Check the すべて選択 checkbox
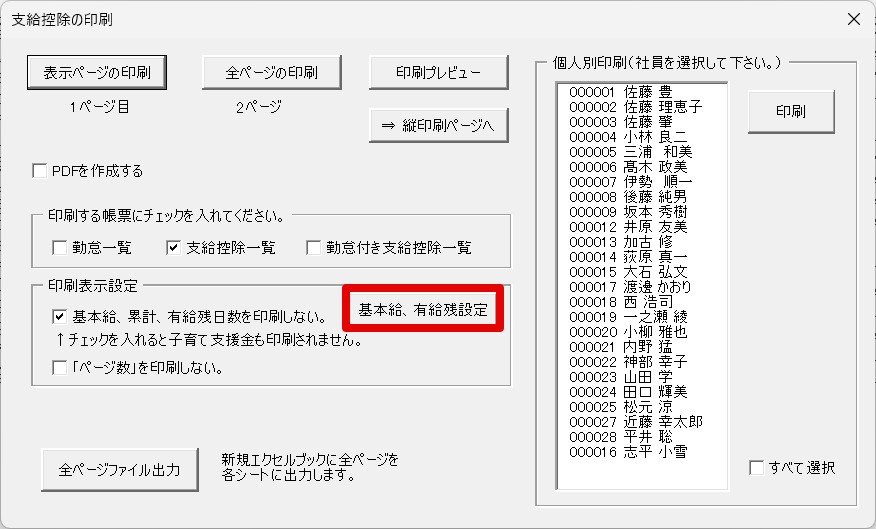 pos(757,468)
